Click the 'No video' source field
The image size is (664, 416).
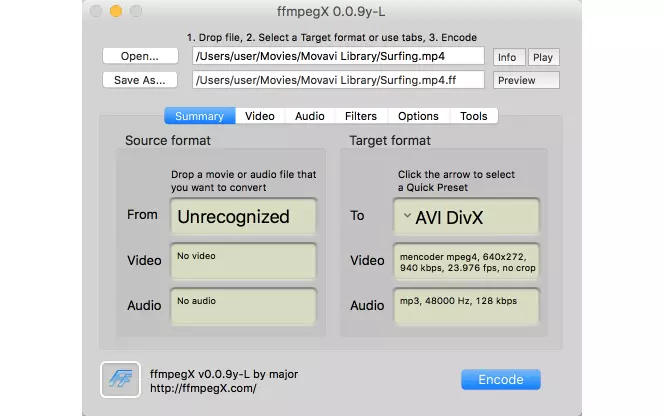point(243,261)
